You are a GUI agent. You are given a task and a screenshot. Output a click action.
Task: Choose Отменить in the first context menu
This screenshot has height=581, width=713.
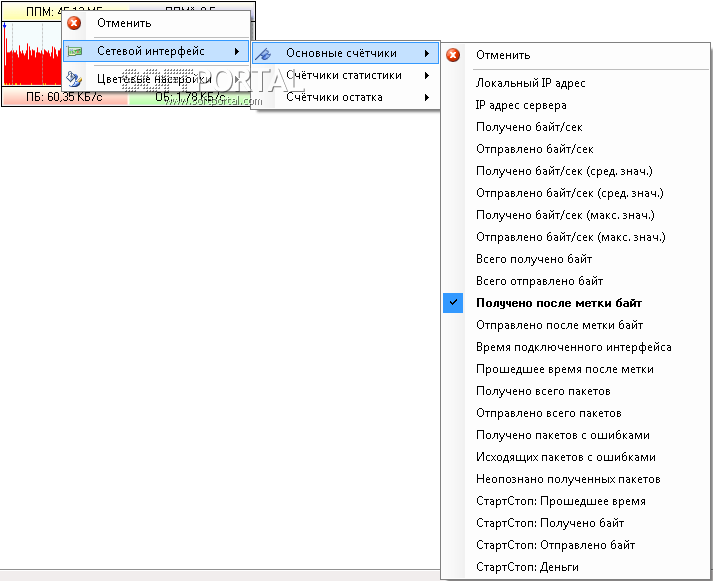click(x=156, y=23)
